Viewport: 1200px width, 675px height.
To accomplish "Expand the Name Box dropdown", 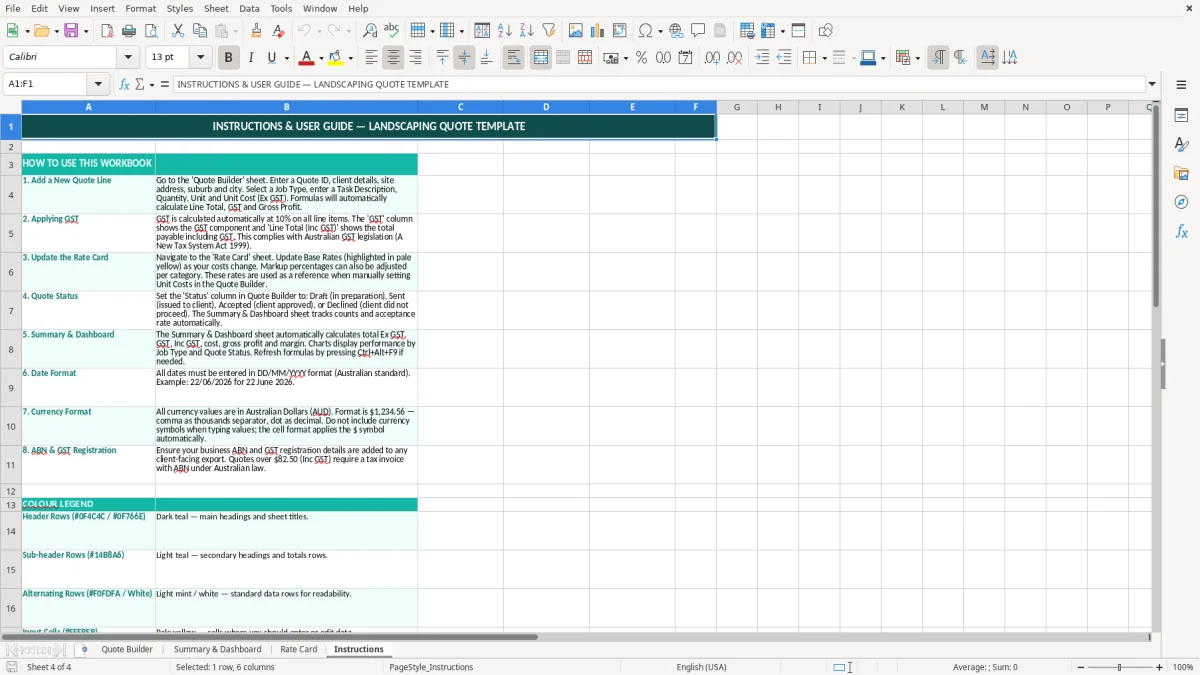I will 98,84.
